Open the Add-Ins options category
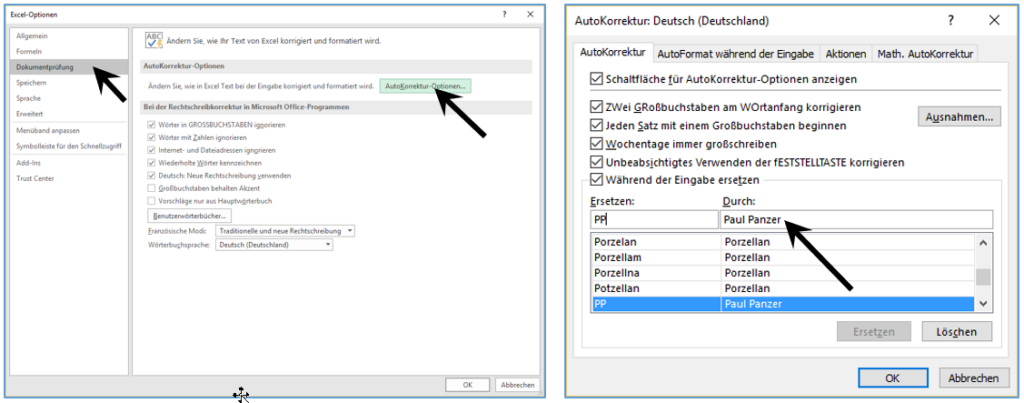This screenshot has height=403, width=1024. [28, 163]
